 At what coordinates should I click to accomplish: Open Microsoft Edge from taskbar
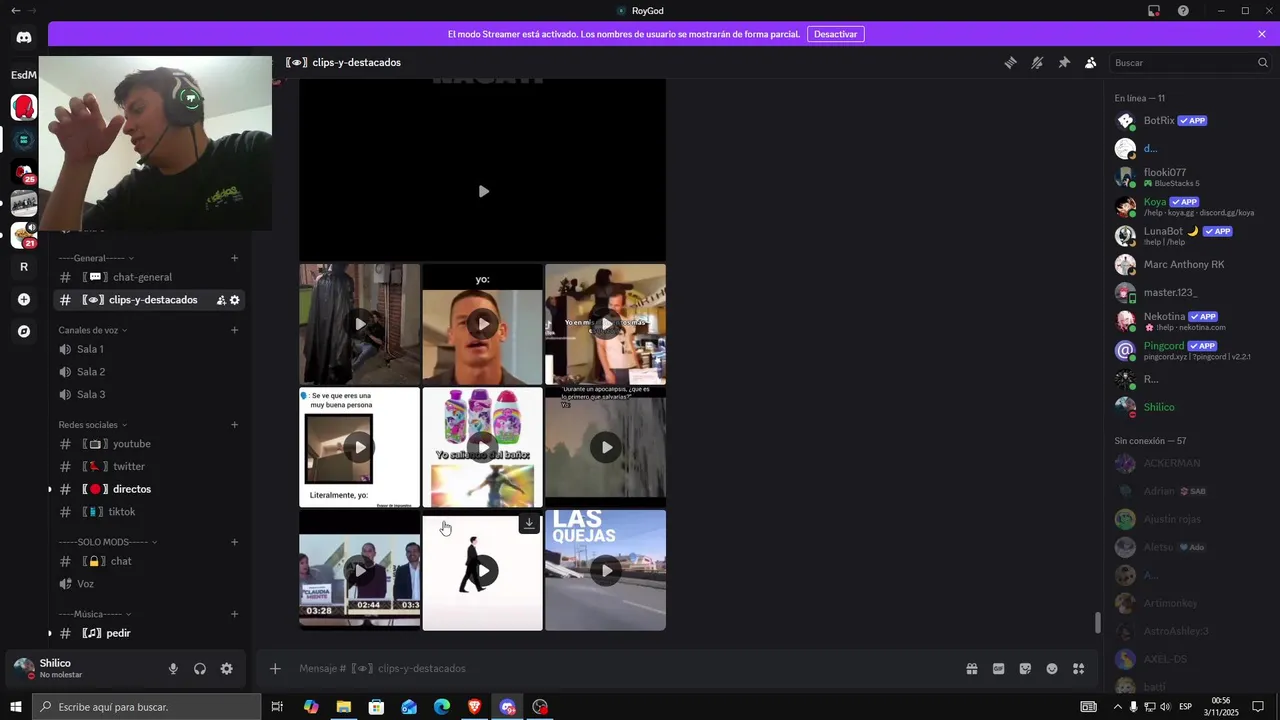(x=442, y=707)
